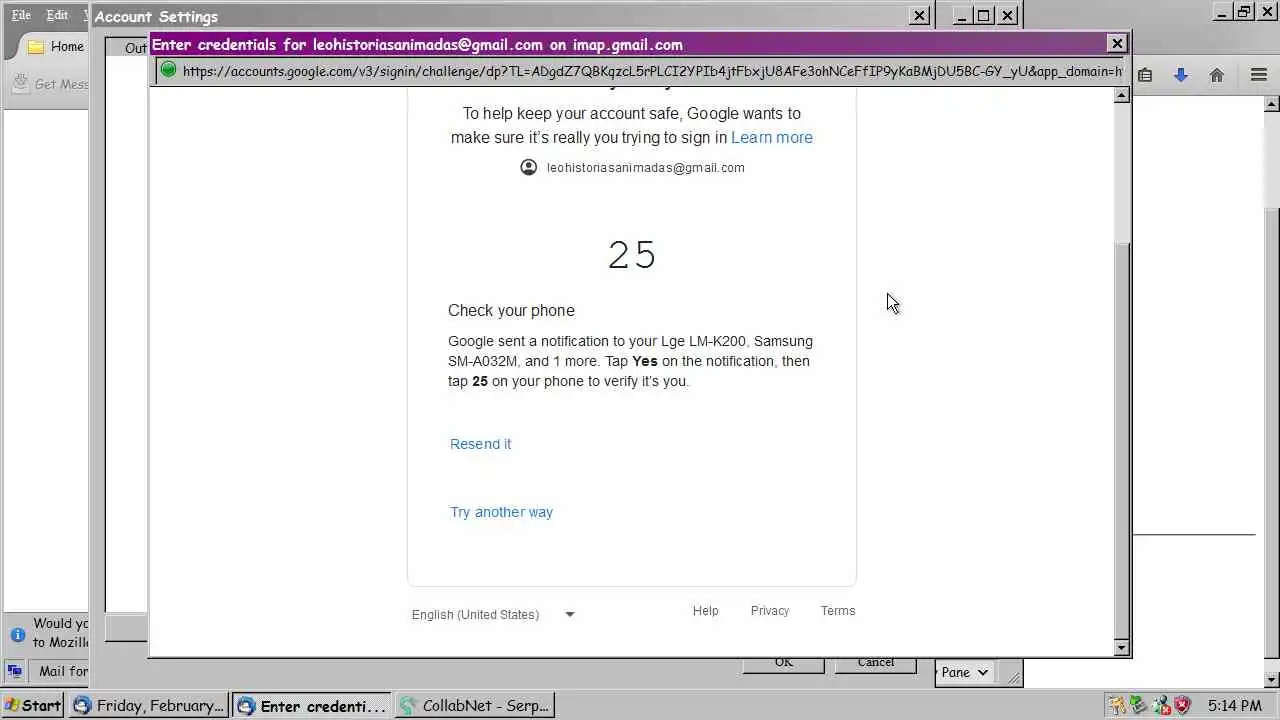The height and width of the screenshot is (720, 1280).
Task: Select Enter credenti... taskbar item
Action: click(x=311, y=705)
